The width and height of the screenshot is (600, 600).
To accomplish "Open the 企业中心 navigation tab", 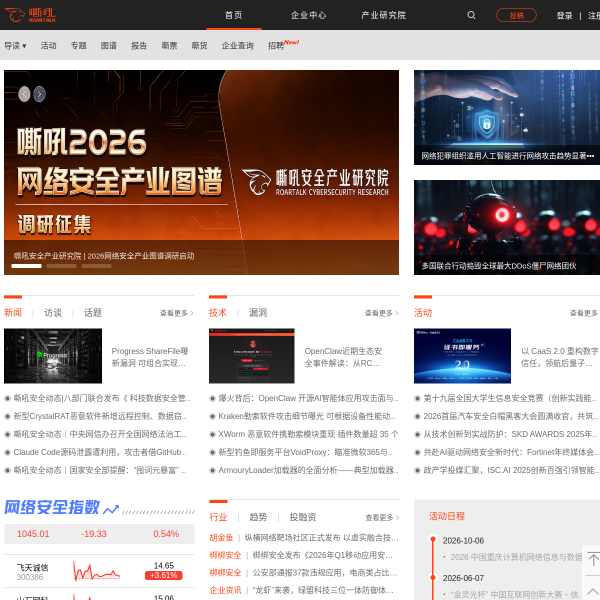I will coord(308,15).
